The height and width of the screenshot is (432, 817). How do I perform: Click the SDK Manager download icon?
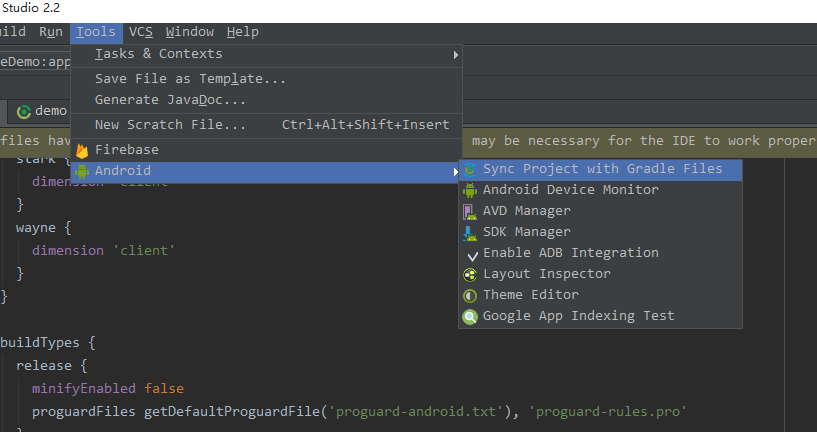point(469,233)
